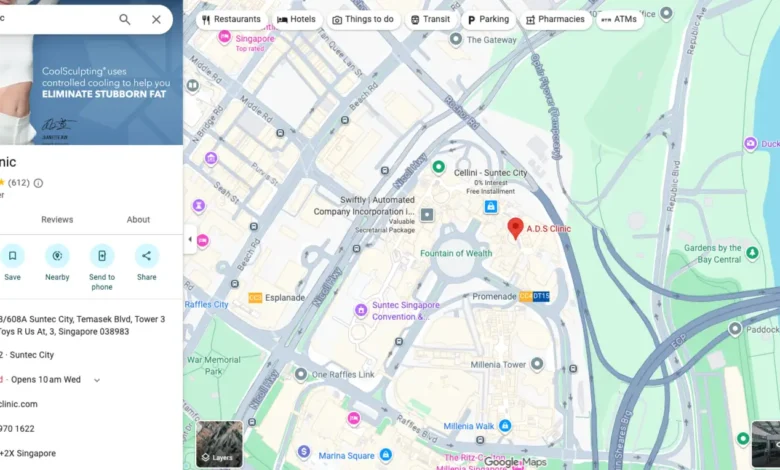
Task: Show Parking locations on map
Action: pos(487,19)
